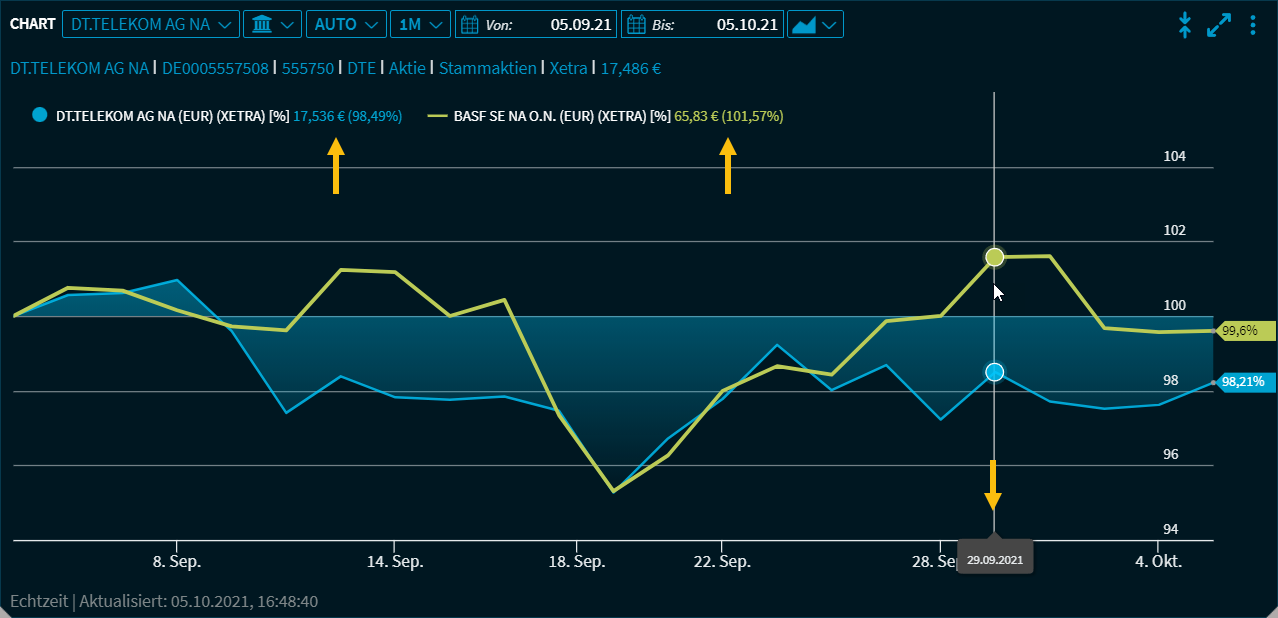Expand the AUTO scaling dropdown
The height and width of the screenshot is (618, 1278).
[x=345, y=24]
